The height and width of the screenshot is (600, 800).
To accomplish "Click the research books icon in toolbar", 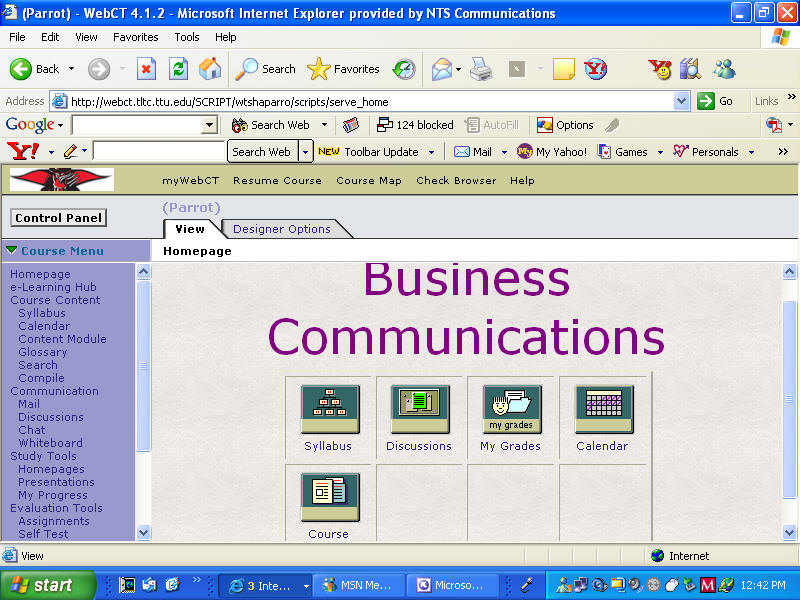I will click(690, 69).
